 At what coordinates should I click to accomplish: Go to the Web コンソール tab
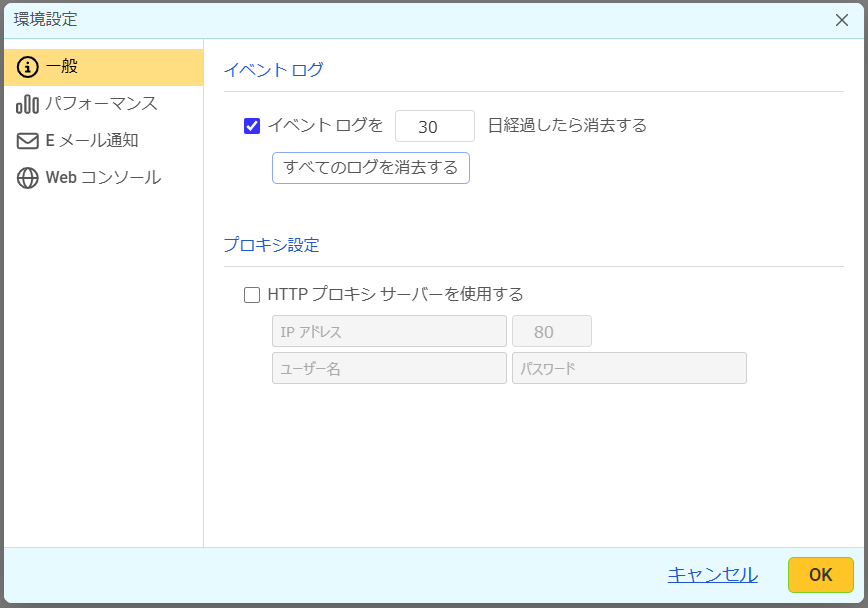[x=104, y=178]
